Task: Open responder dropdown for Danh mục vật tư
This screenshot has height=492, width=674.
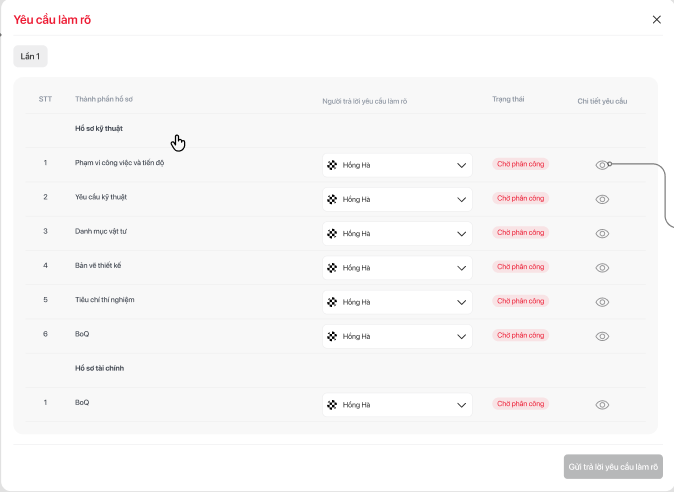Action: [x=397, y=233]
